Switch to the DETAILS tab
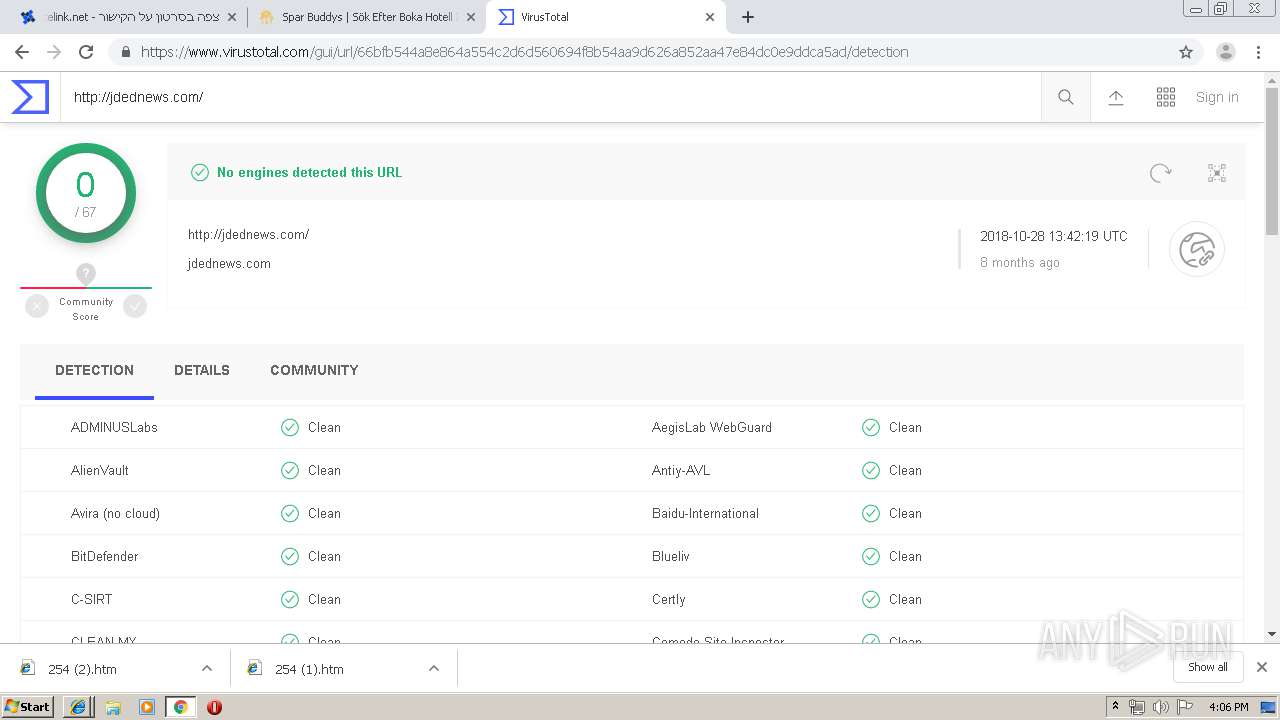This screenshot has height=720, width=1280. click(x=202, y=370)
